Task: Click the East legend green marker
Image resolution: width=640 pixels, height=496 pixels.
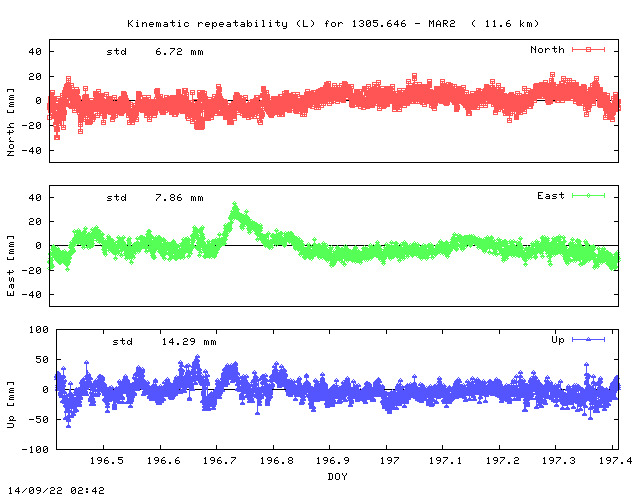Action: pos(588,196)
